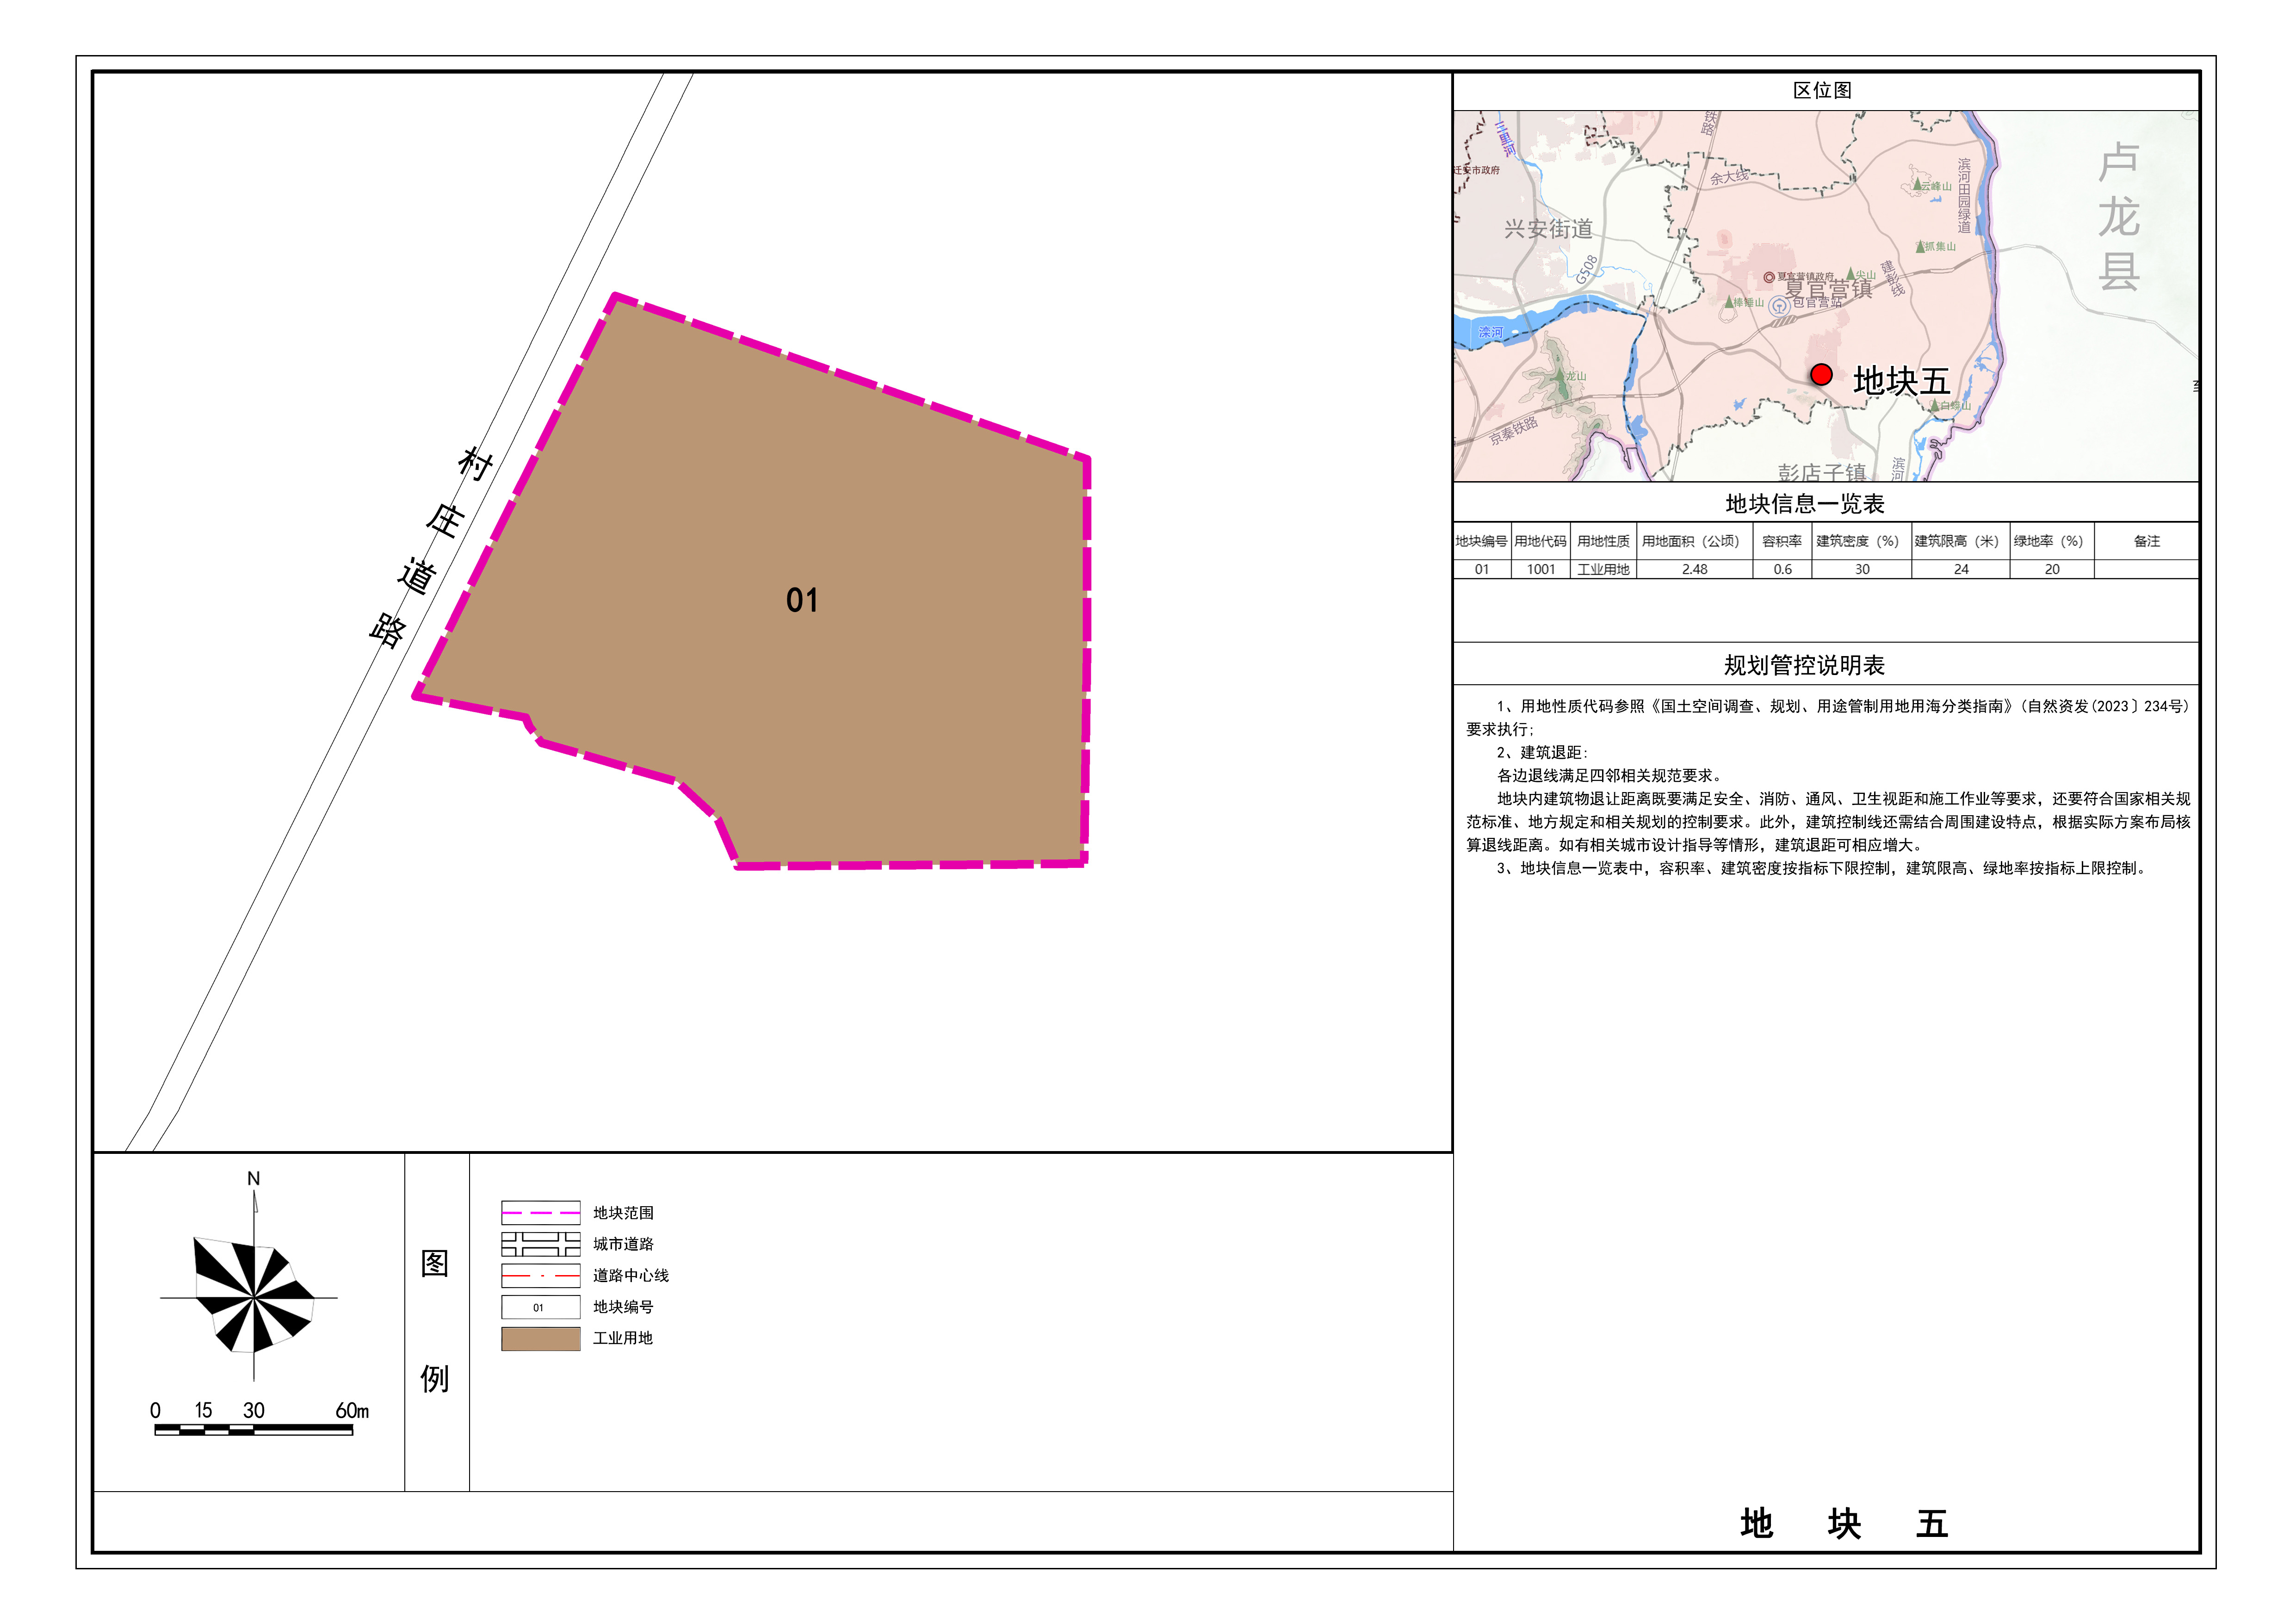Click the table cell with value 1001
Image resolution: width=2296 pixels, height=1623 pixels.
1541,569
